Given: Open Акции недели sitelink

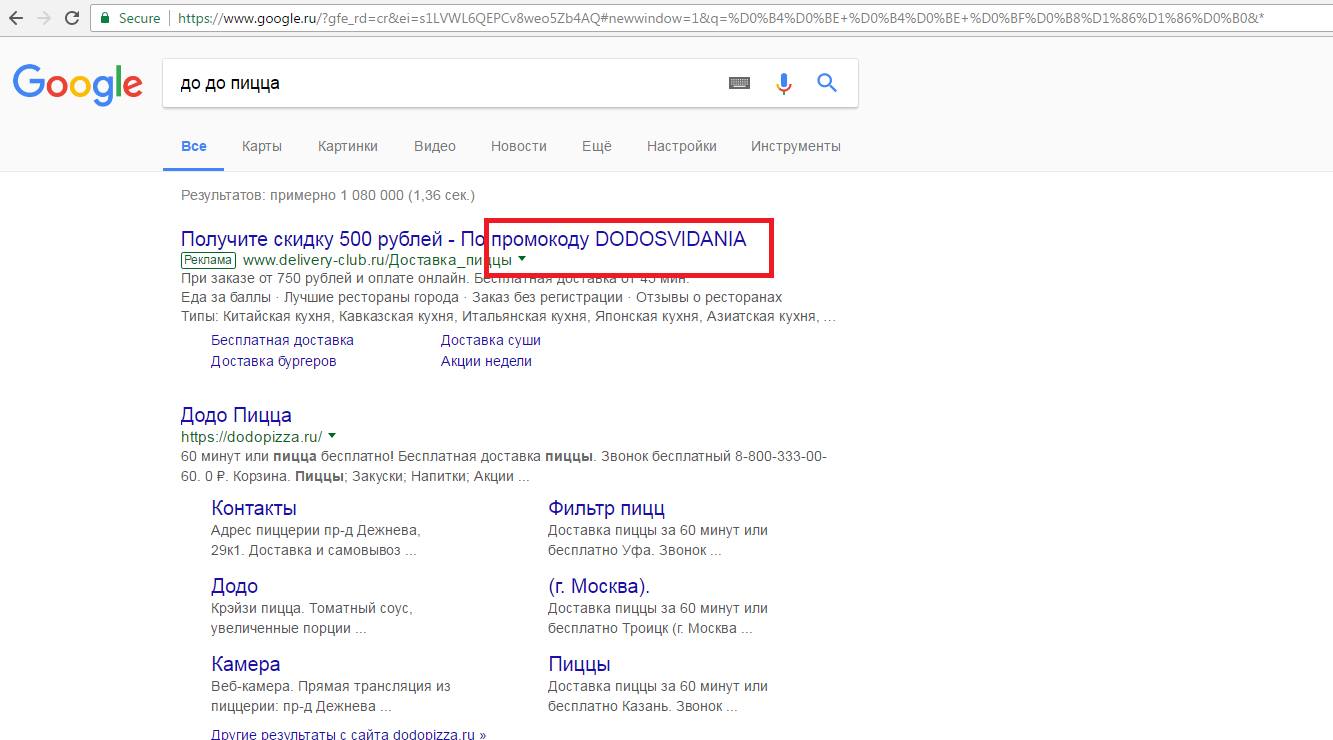Looking at the screenshot, I should [x=486, y=361].
